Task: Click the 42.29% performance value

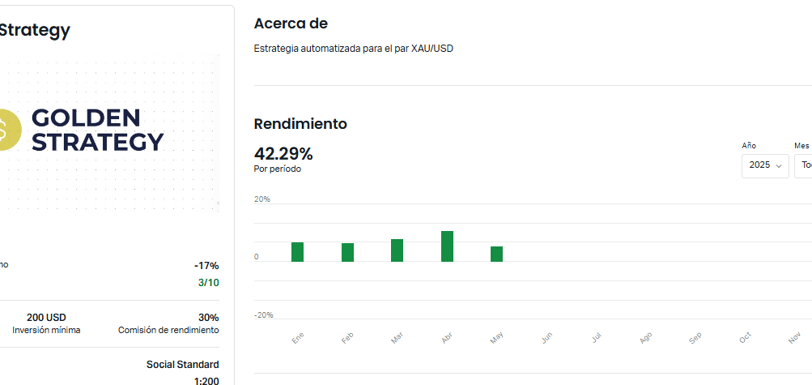Action: (283, 154)
